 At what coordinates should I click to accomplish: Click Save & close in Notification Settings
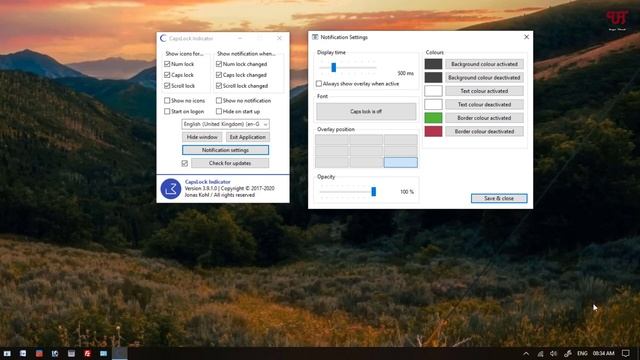click(x=499, y=198)
